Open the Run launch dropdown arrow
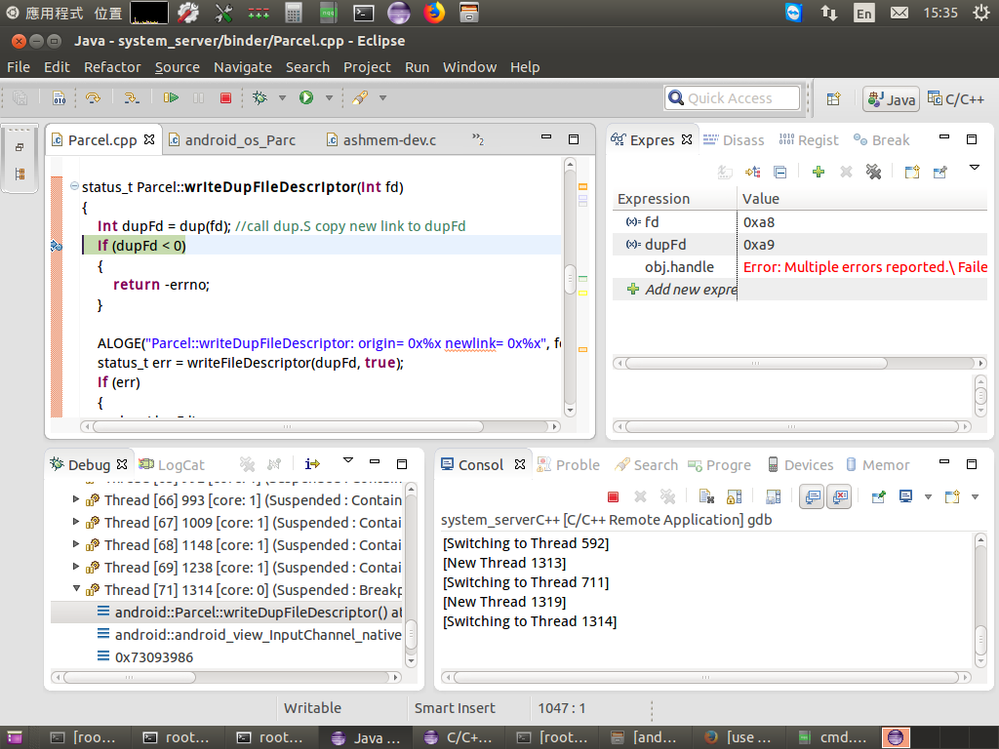The width and height of the screenshot is (999, 749). tap(329, 98)
